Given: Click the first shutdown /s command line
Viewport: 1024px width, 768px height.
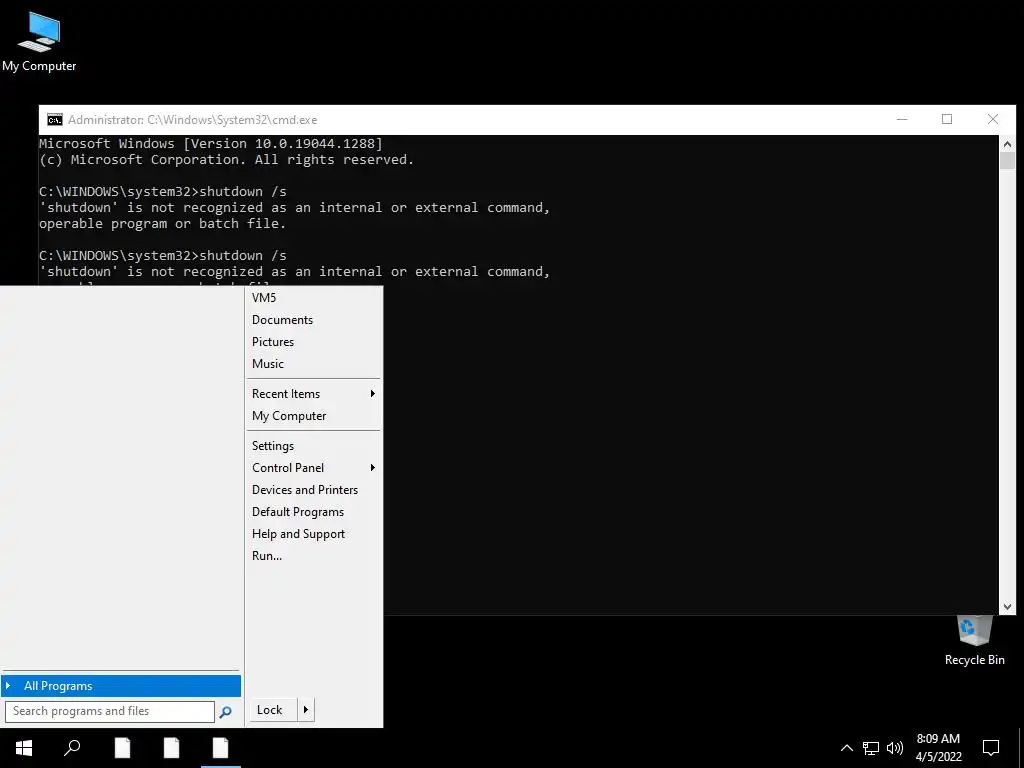Looking at the screenshot, I should (163, 192).
